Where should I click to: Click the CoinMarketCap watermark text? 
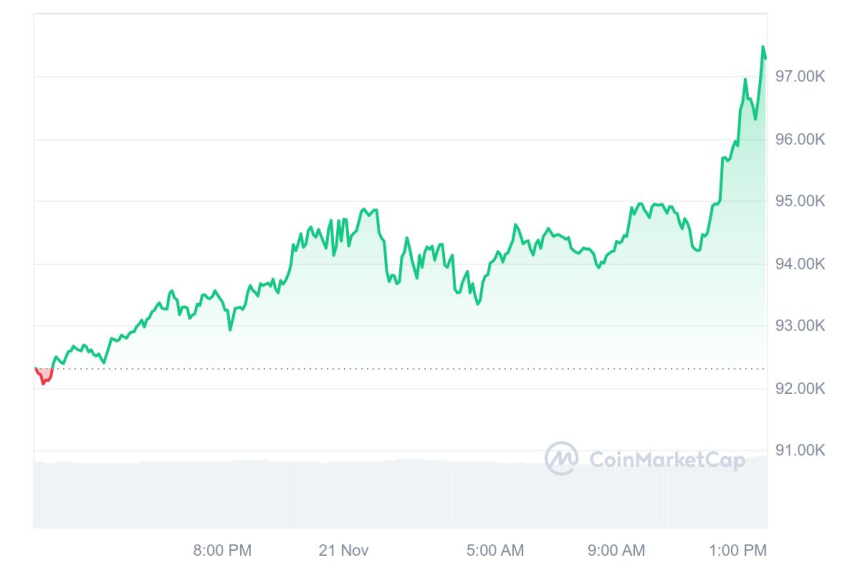[666, 459]
